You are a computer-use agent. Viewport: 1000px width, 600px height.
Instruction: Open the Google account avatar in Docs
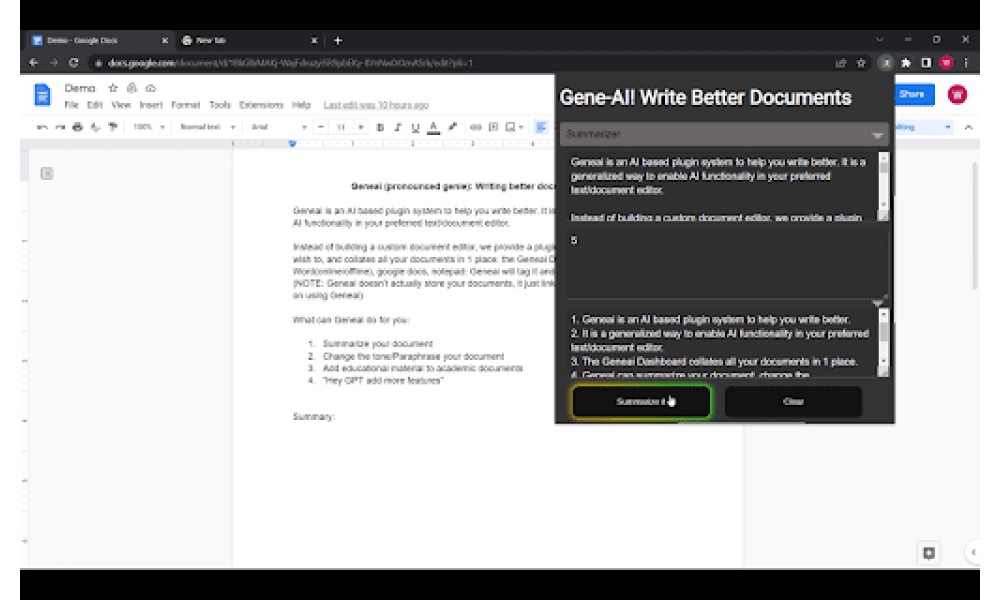coord(957,94)
